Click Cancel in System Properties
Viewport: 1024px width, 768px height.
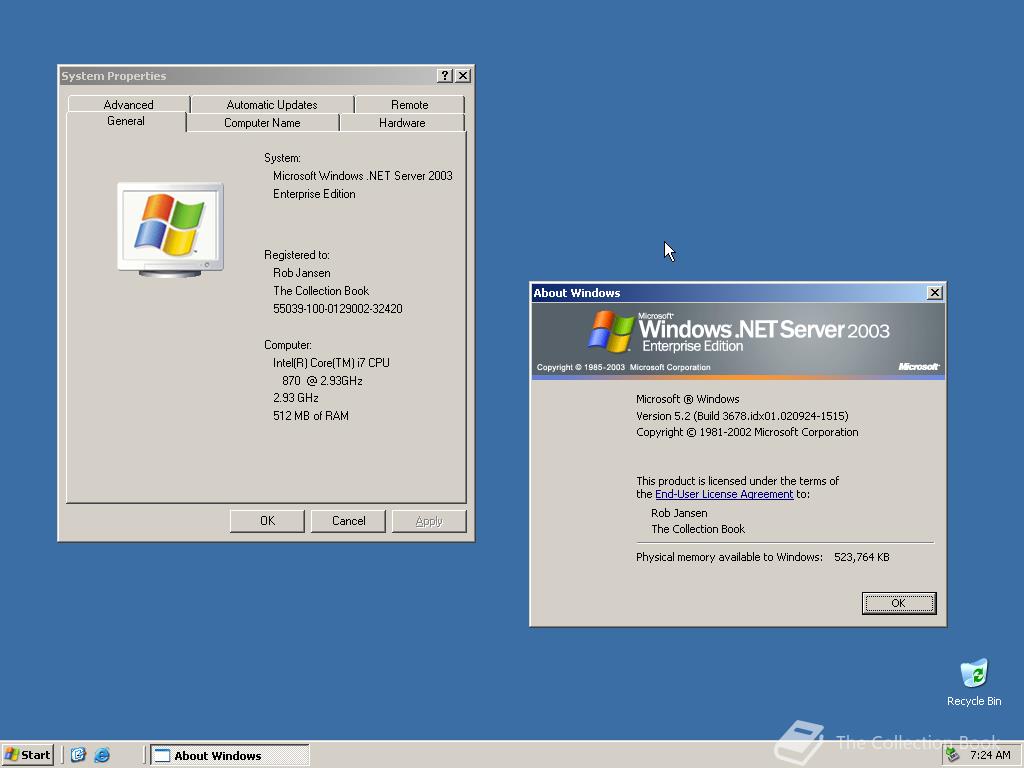pos(348,521)
